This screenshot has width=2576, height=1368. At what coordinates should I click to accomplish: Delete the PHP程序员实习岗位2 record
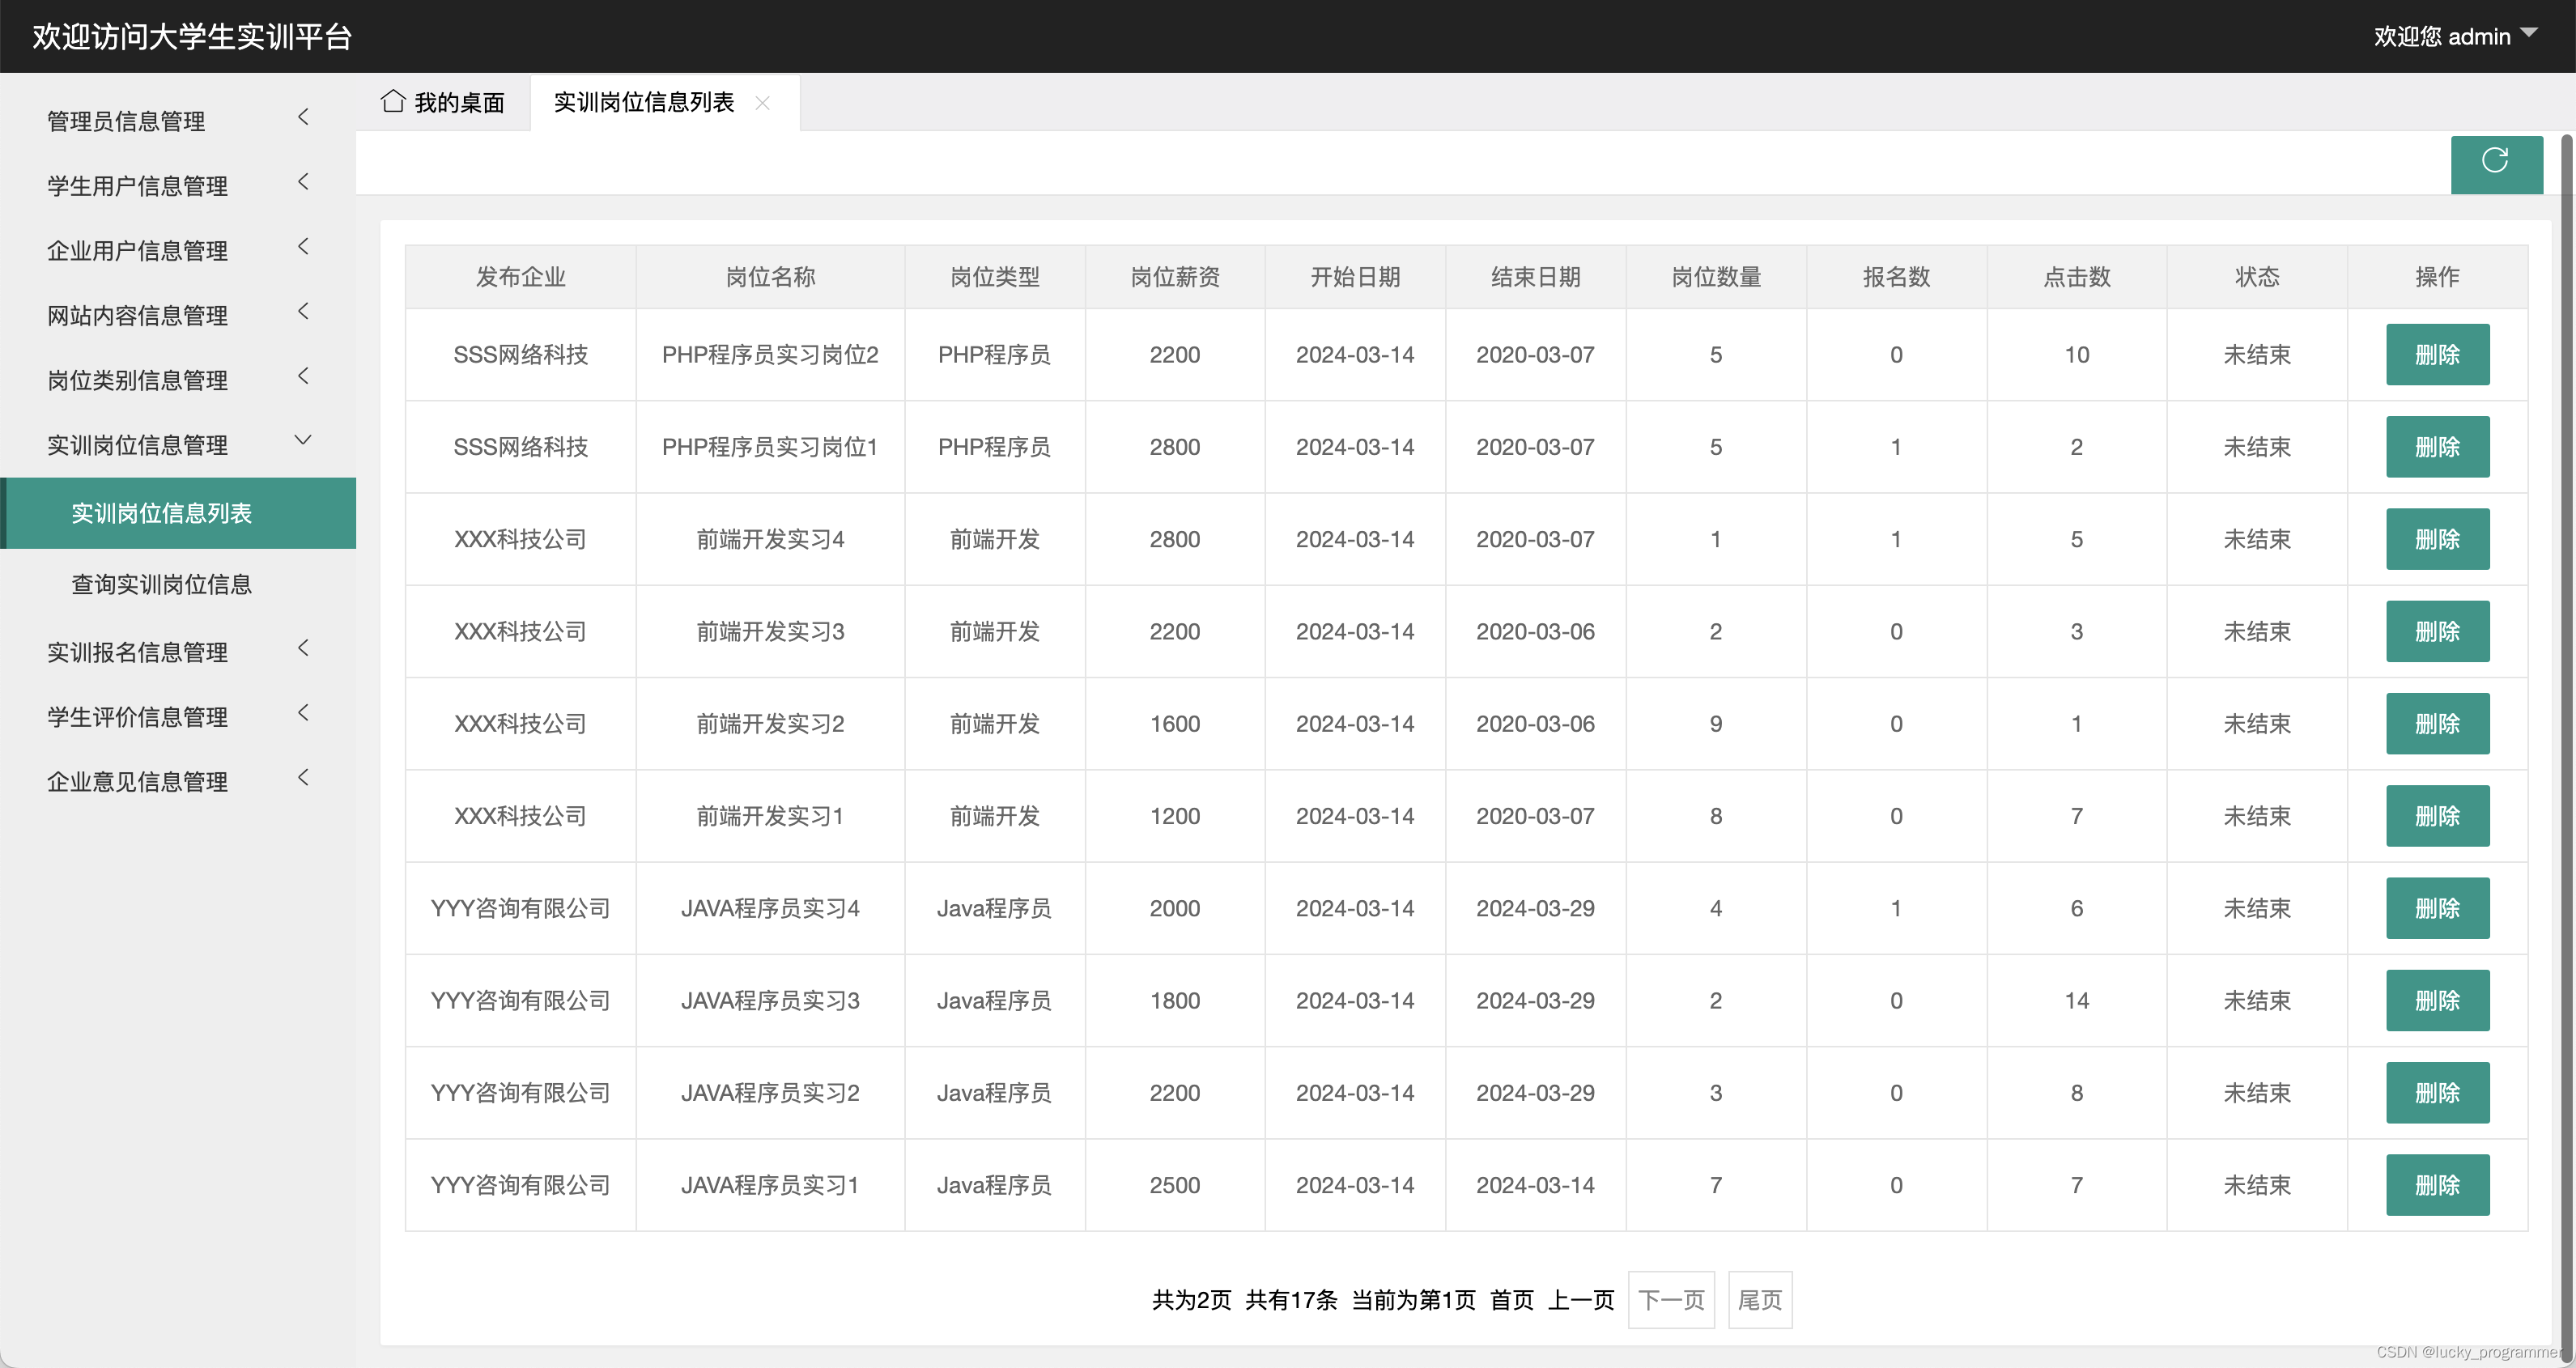tap(2437, 354)
